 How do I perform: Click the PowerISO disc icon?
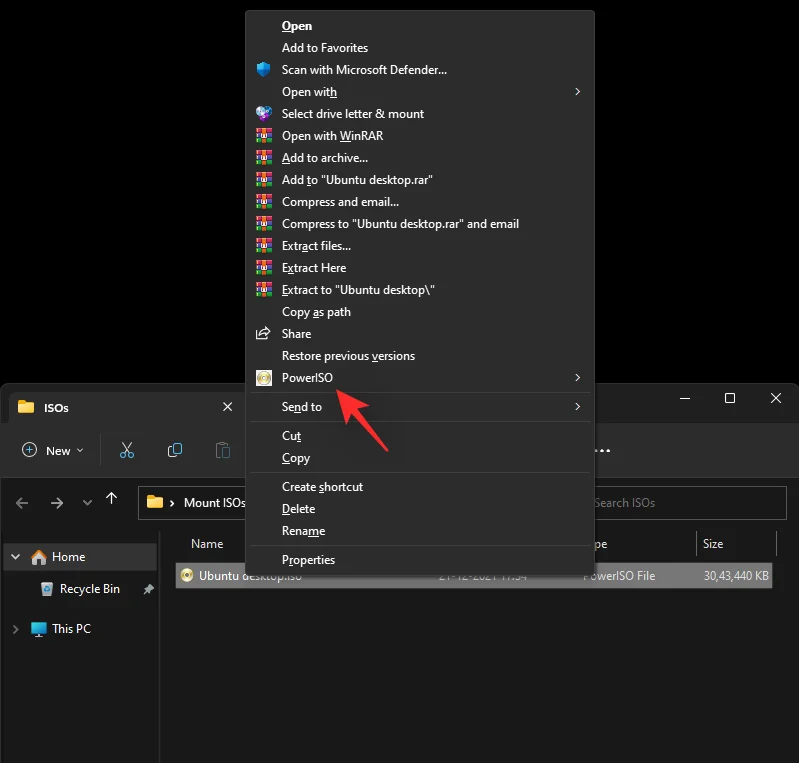[x=263, y=378]
